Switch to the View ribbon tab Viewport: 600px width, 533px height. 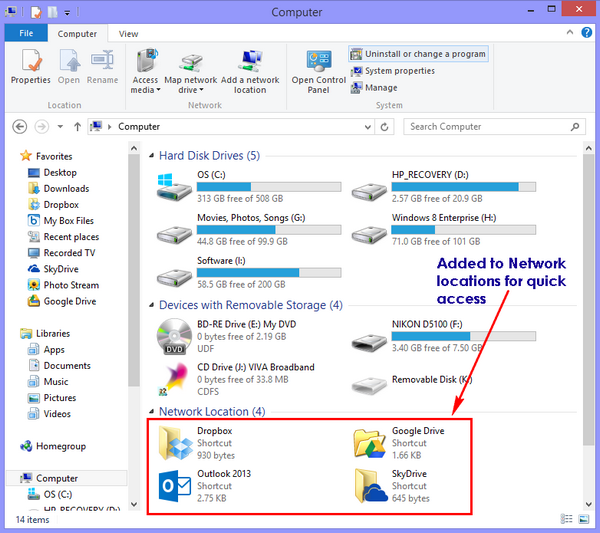[128, 34]
